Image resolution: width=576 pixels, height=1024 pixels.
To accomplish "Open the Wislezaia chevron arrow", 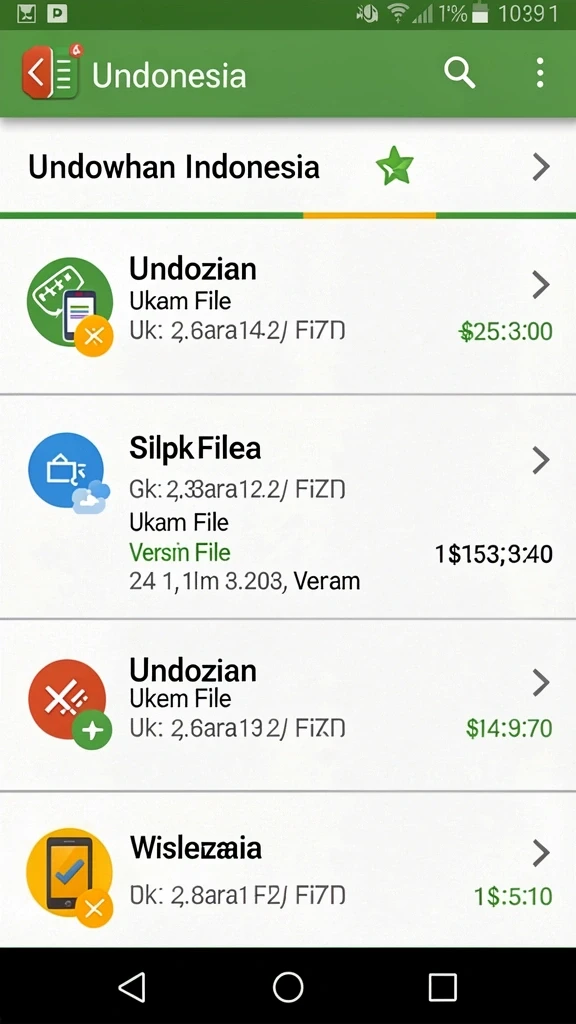I will click(x=541, y=853).
